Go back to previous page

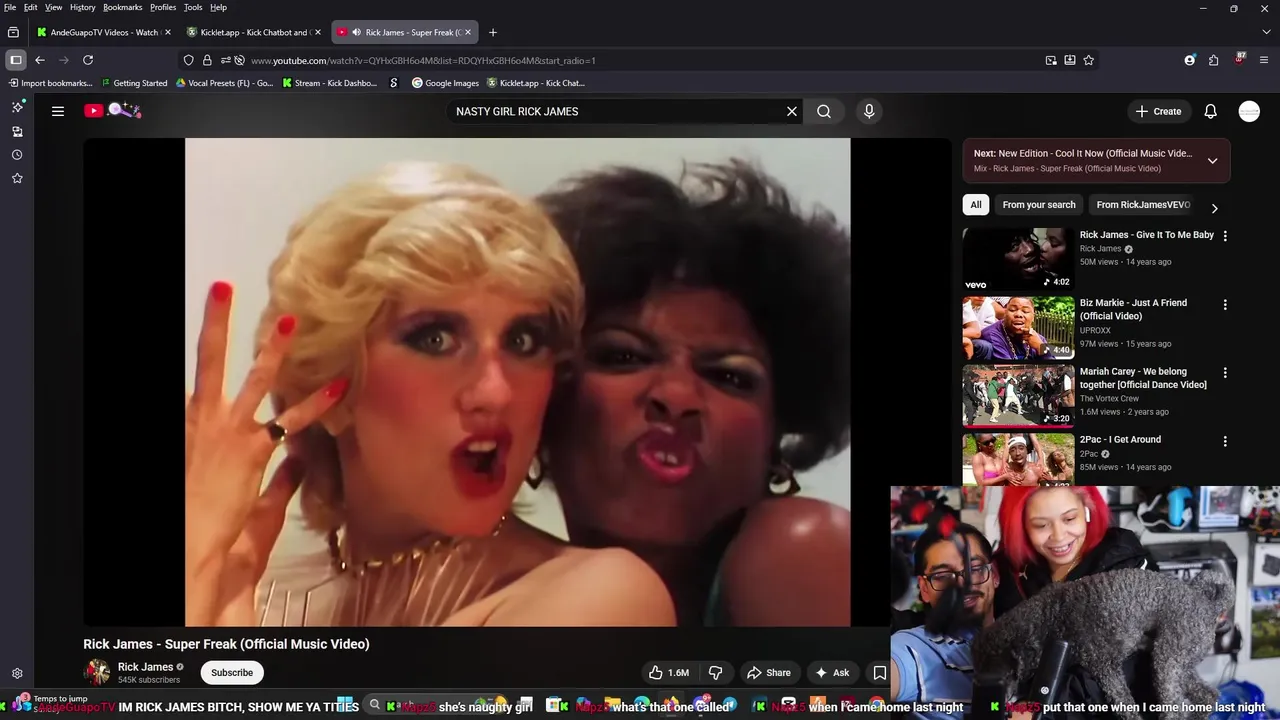[x=40, y=60]
